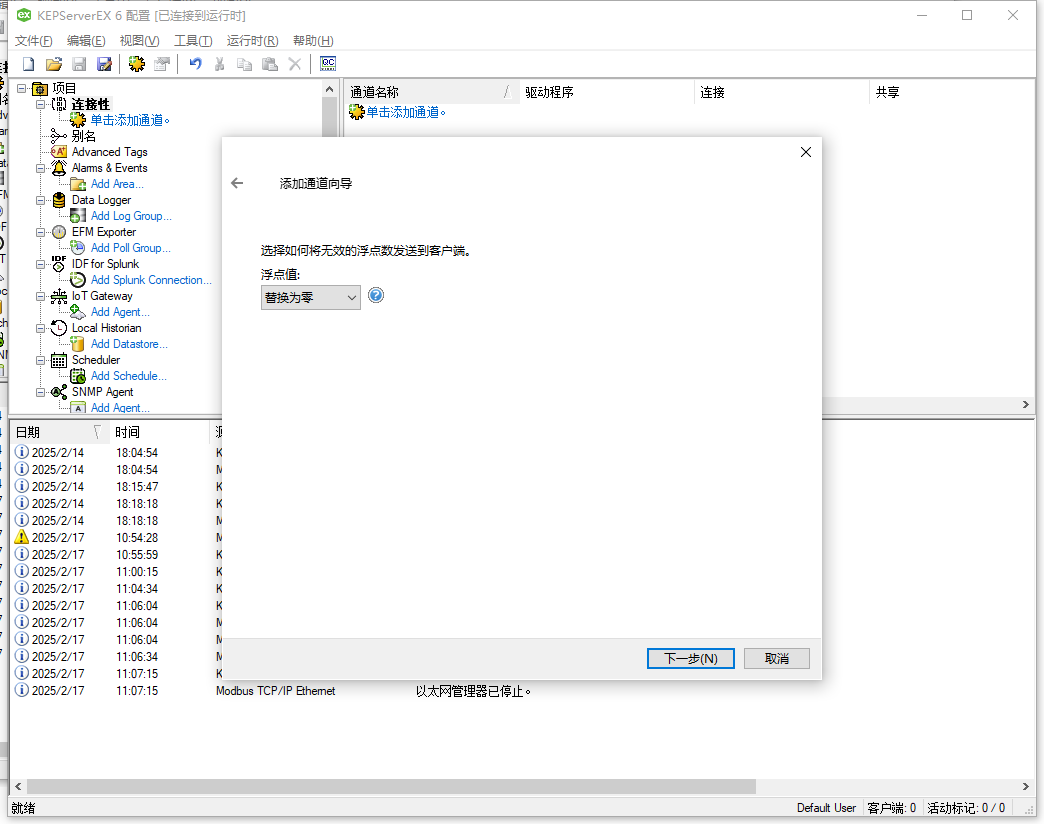Collapse the 连接性 tree node
Screen dimensions: 1044x824
point(41,104)
